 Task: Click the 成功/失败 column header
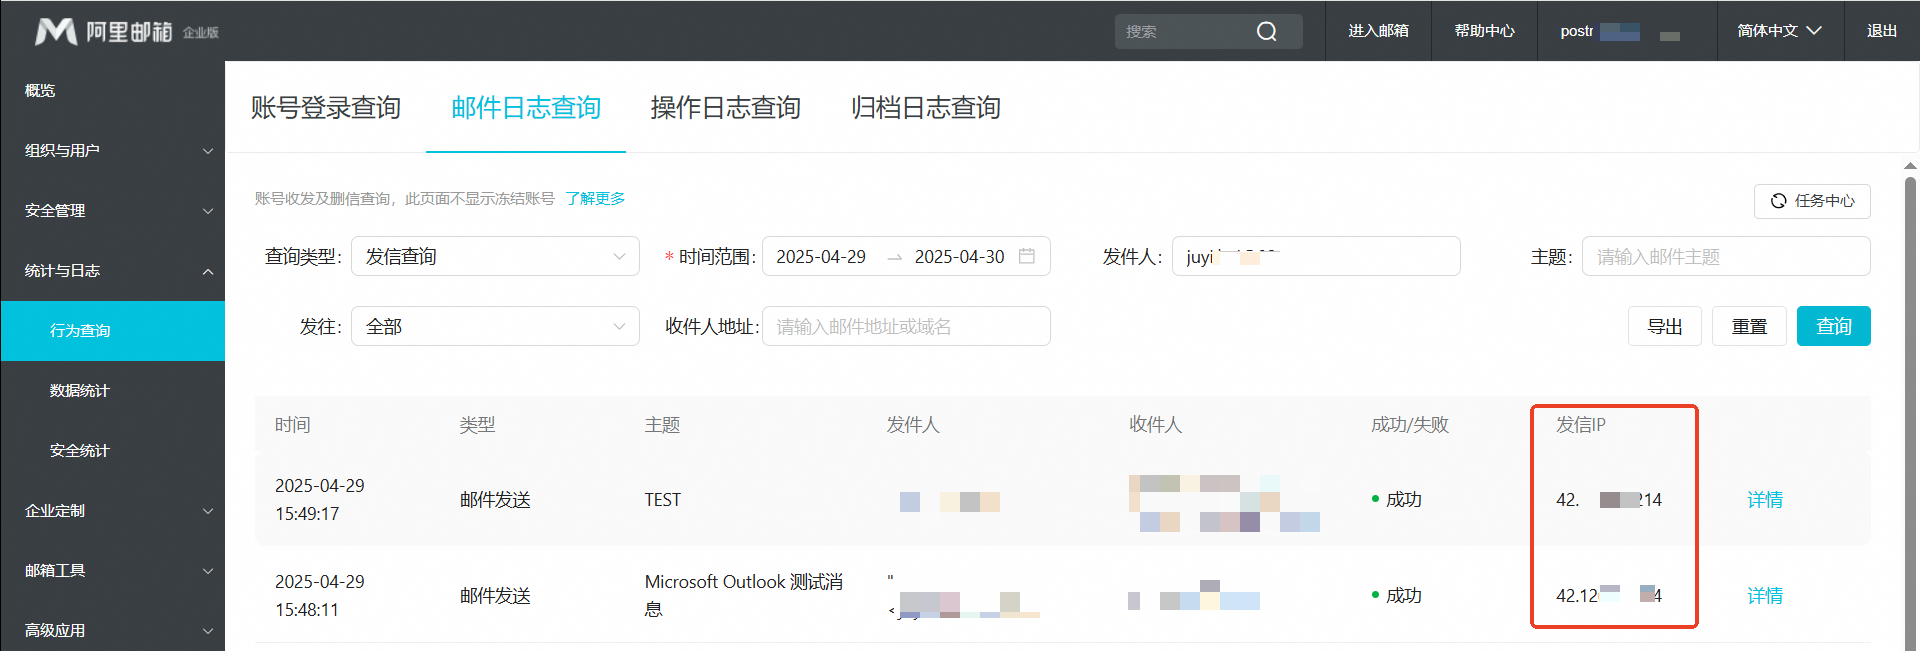pyautogui.click(x=1410, y=425)
